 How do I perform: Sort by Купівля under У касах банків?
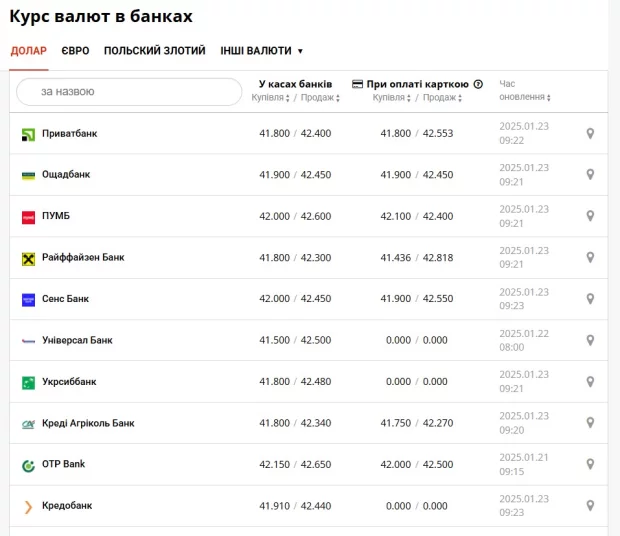tap(271, 98)
